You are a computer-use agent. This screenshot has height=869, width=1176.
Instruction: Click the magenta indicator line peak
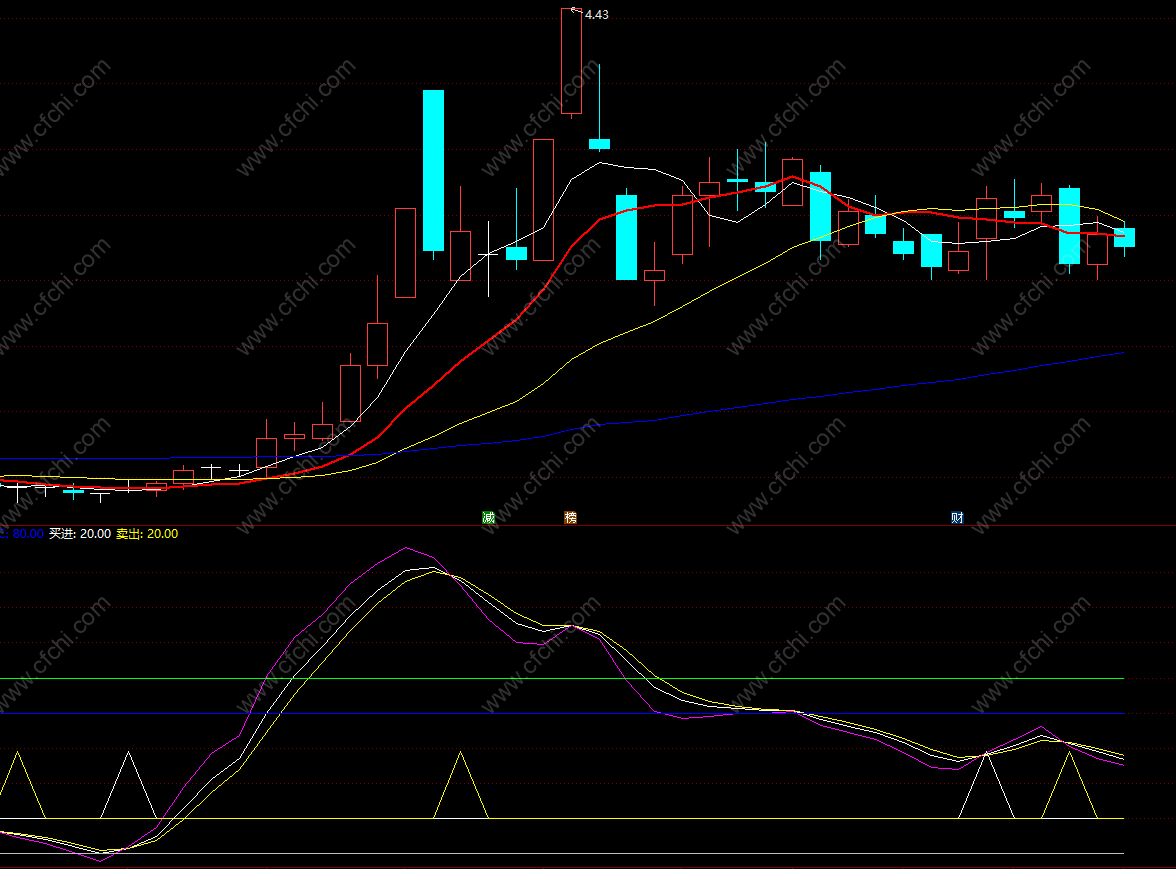pos(406,548)
